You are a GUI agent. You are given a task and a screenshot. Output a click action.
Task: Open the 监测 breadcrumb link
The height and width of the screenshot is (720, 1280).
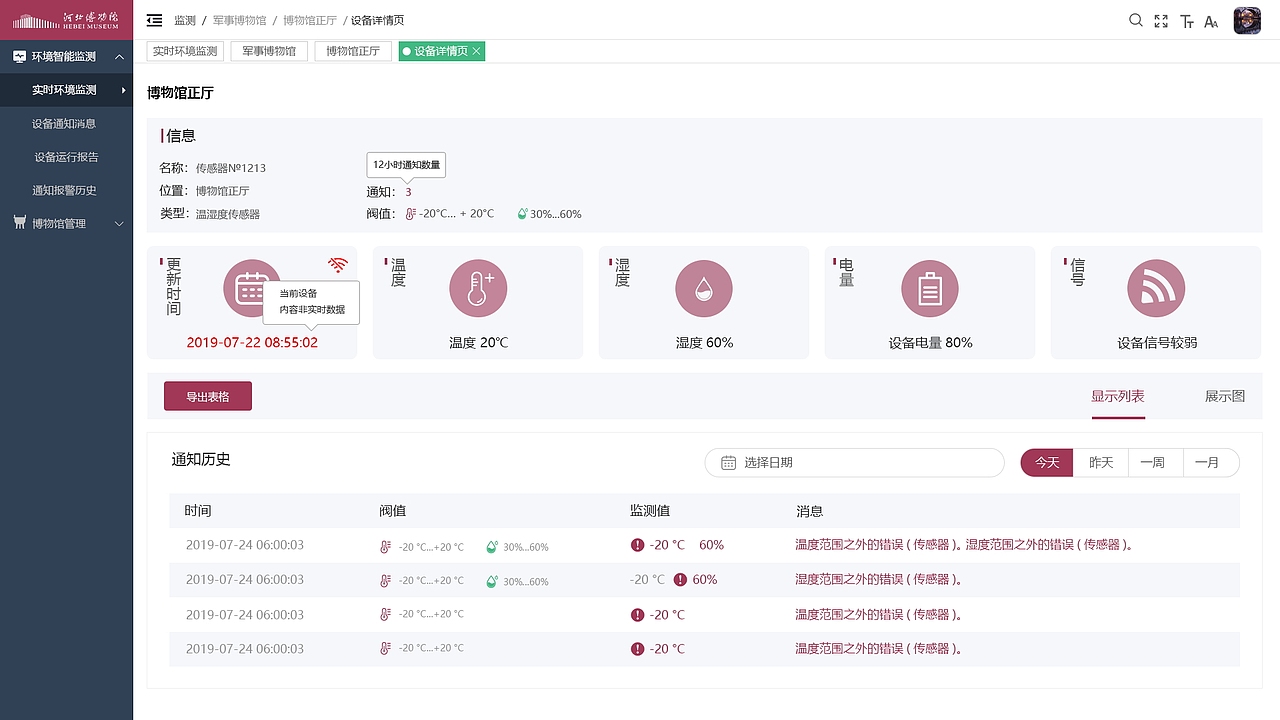tap(185, 20)
